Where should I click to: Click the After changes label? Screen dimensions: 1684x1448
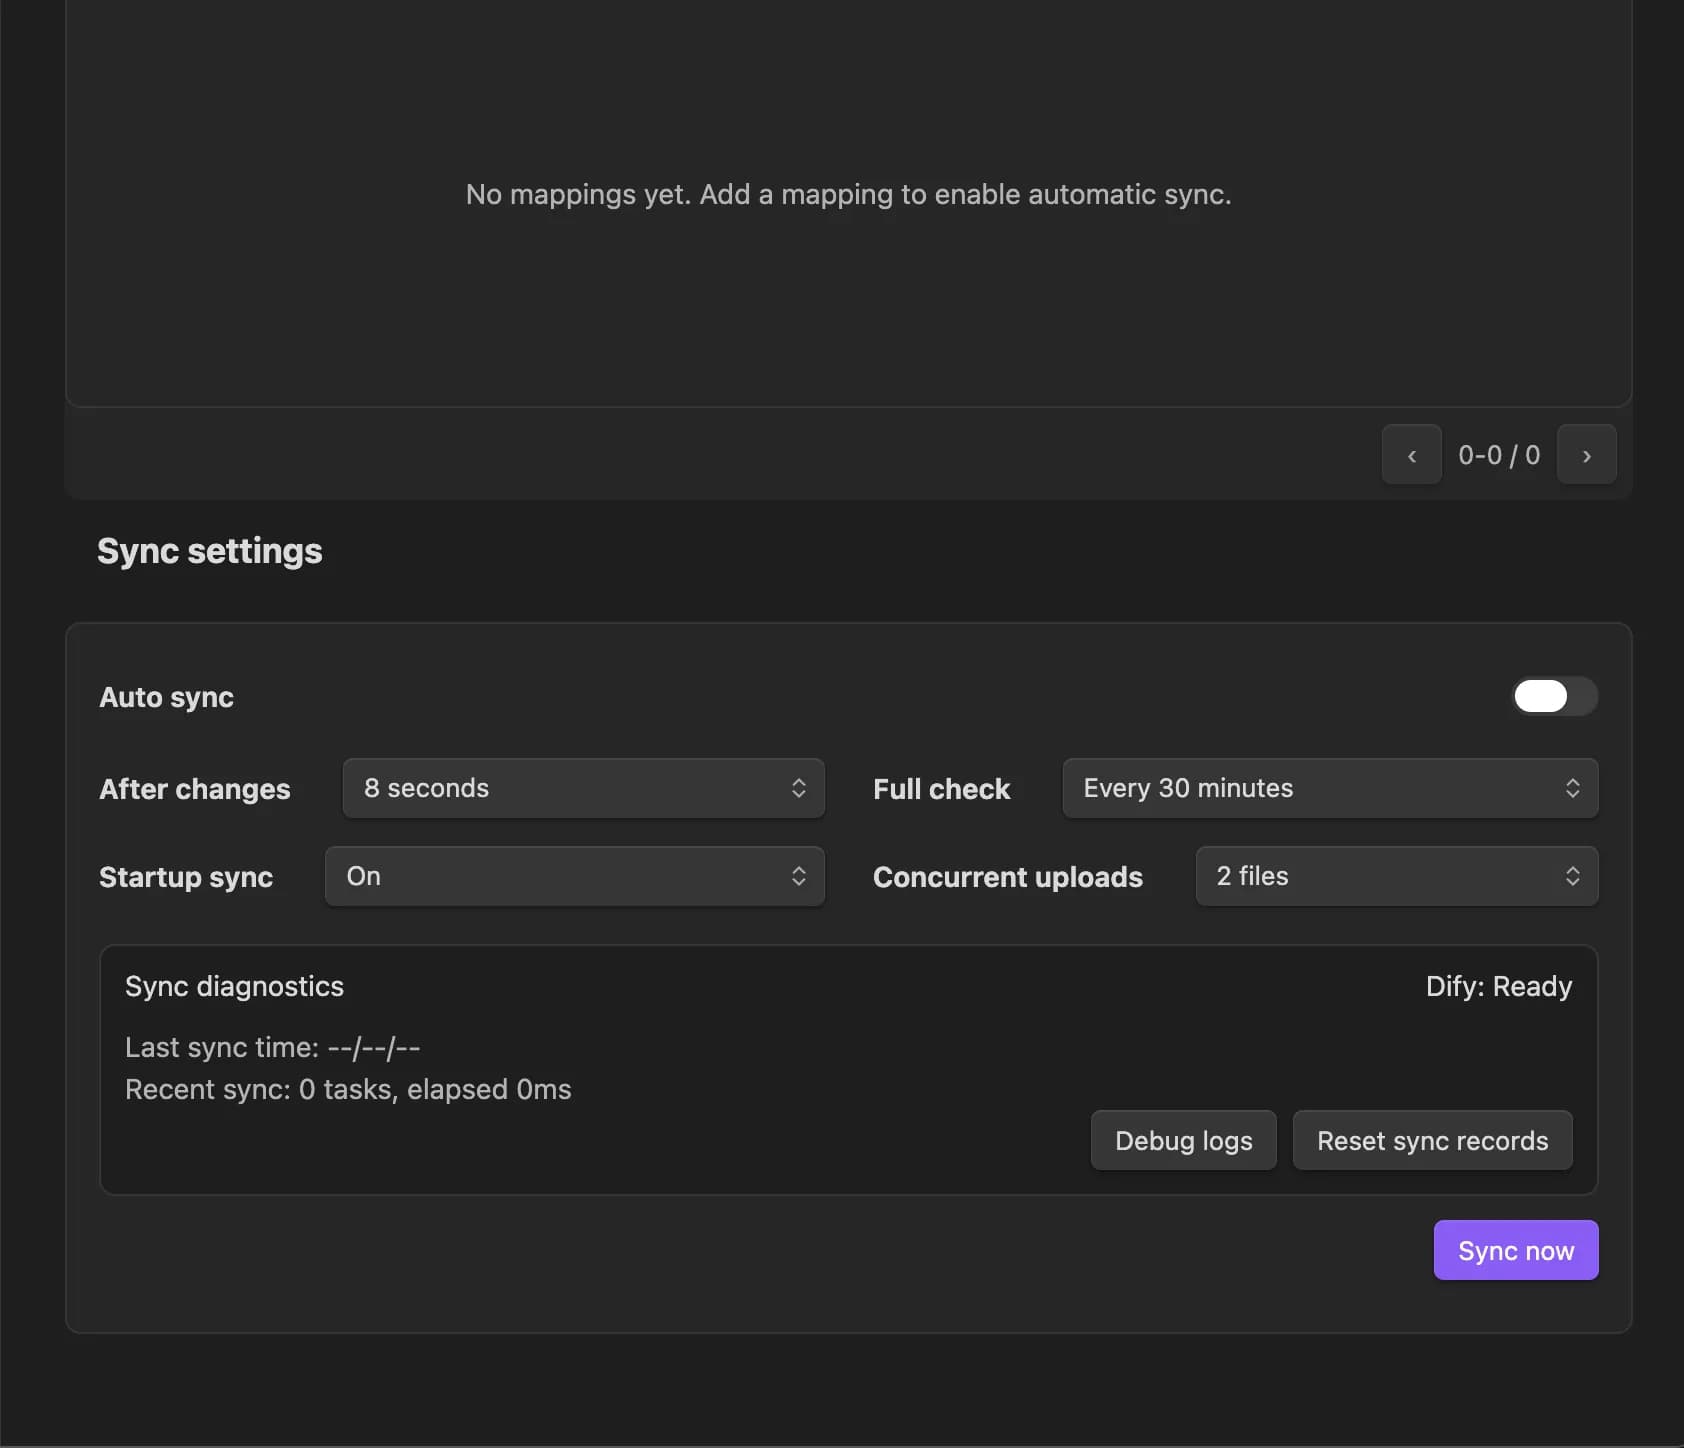pos(195,789)
